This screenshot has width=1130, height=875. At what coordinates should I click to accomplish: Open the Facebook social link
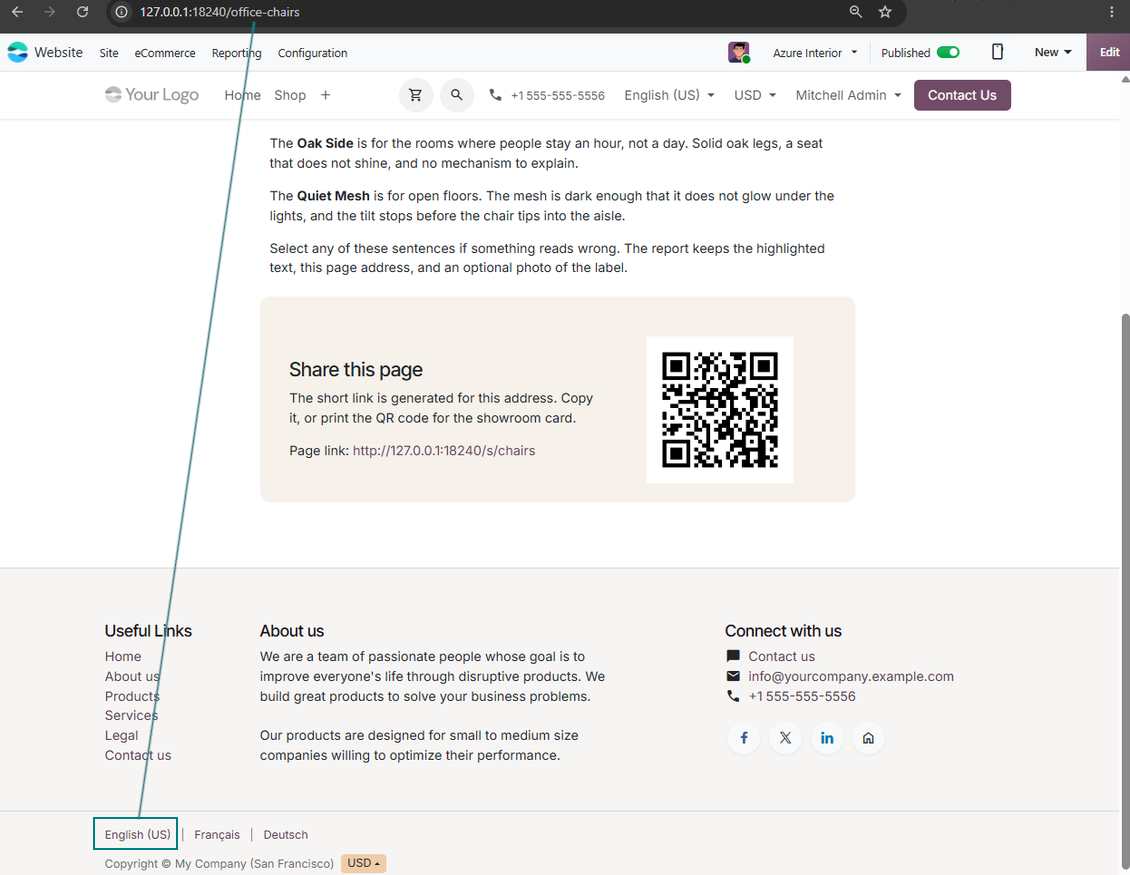[x=744, y=738]
